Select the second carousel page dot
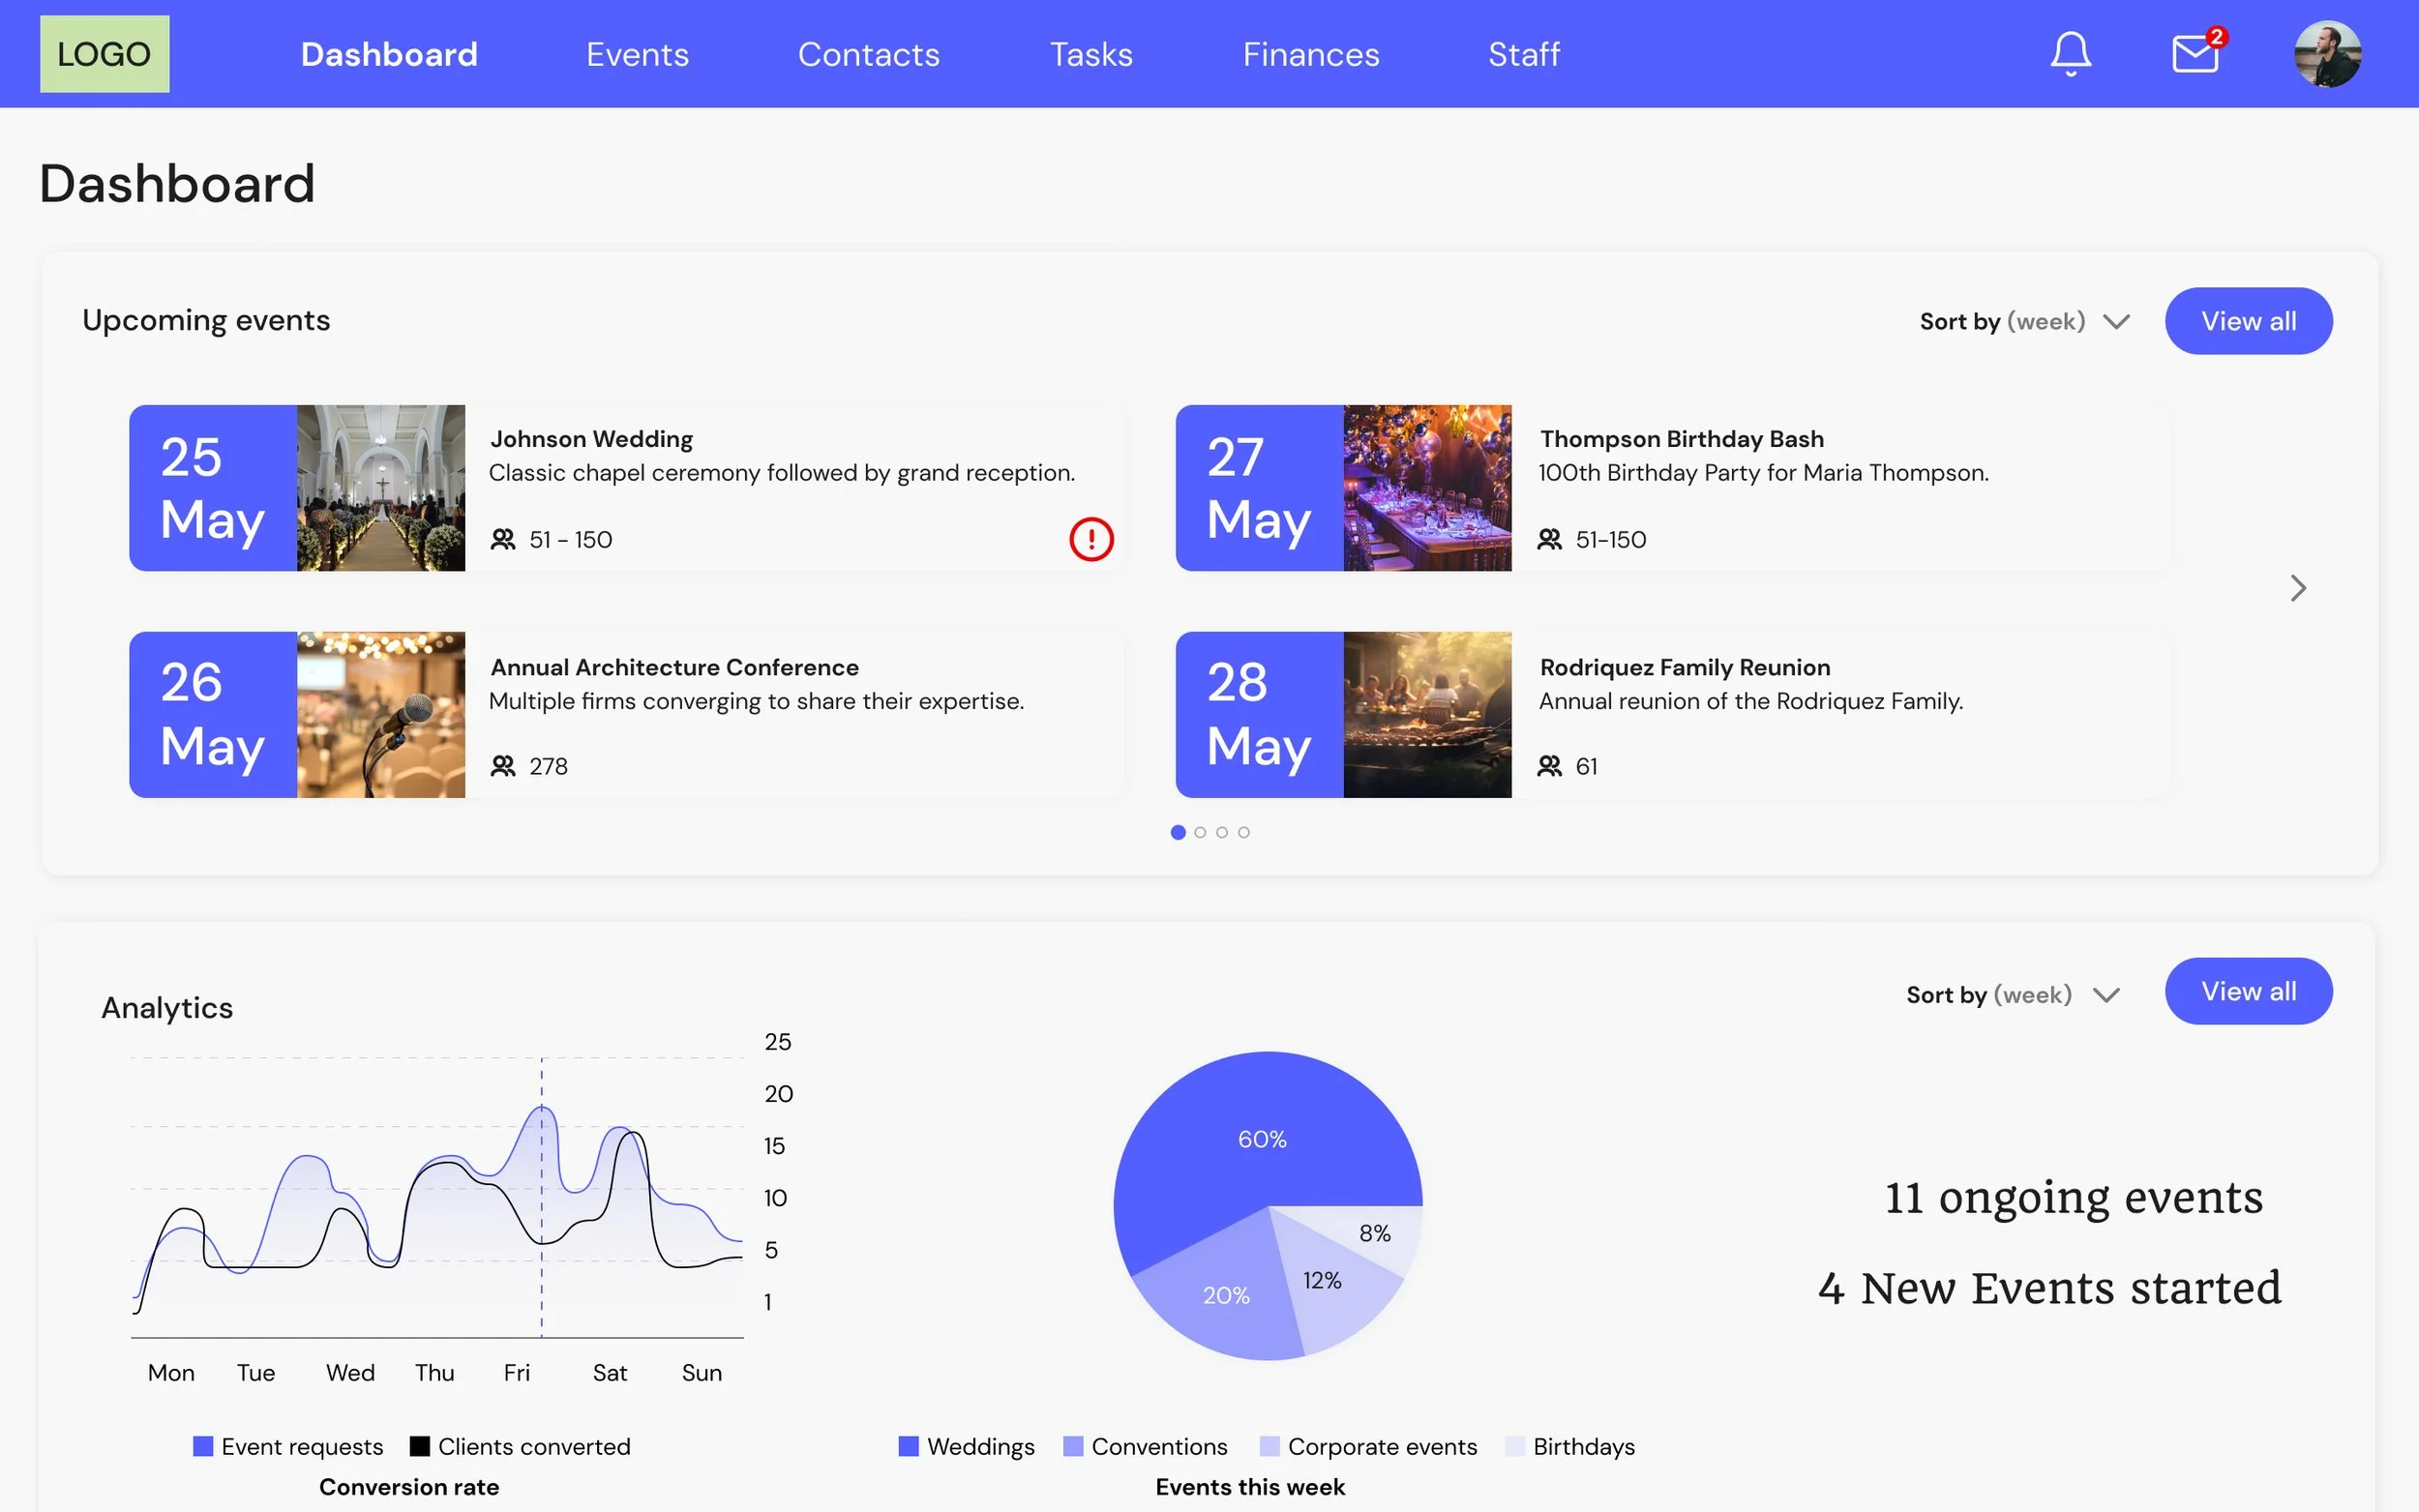The image size is (2419, 1512). pyautogui.click(x=1200, y=832)
